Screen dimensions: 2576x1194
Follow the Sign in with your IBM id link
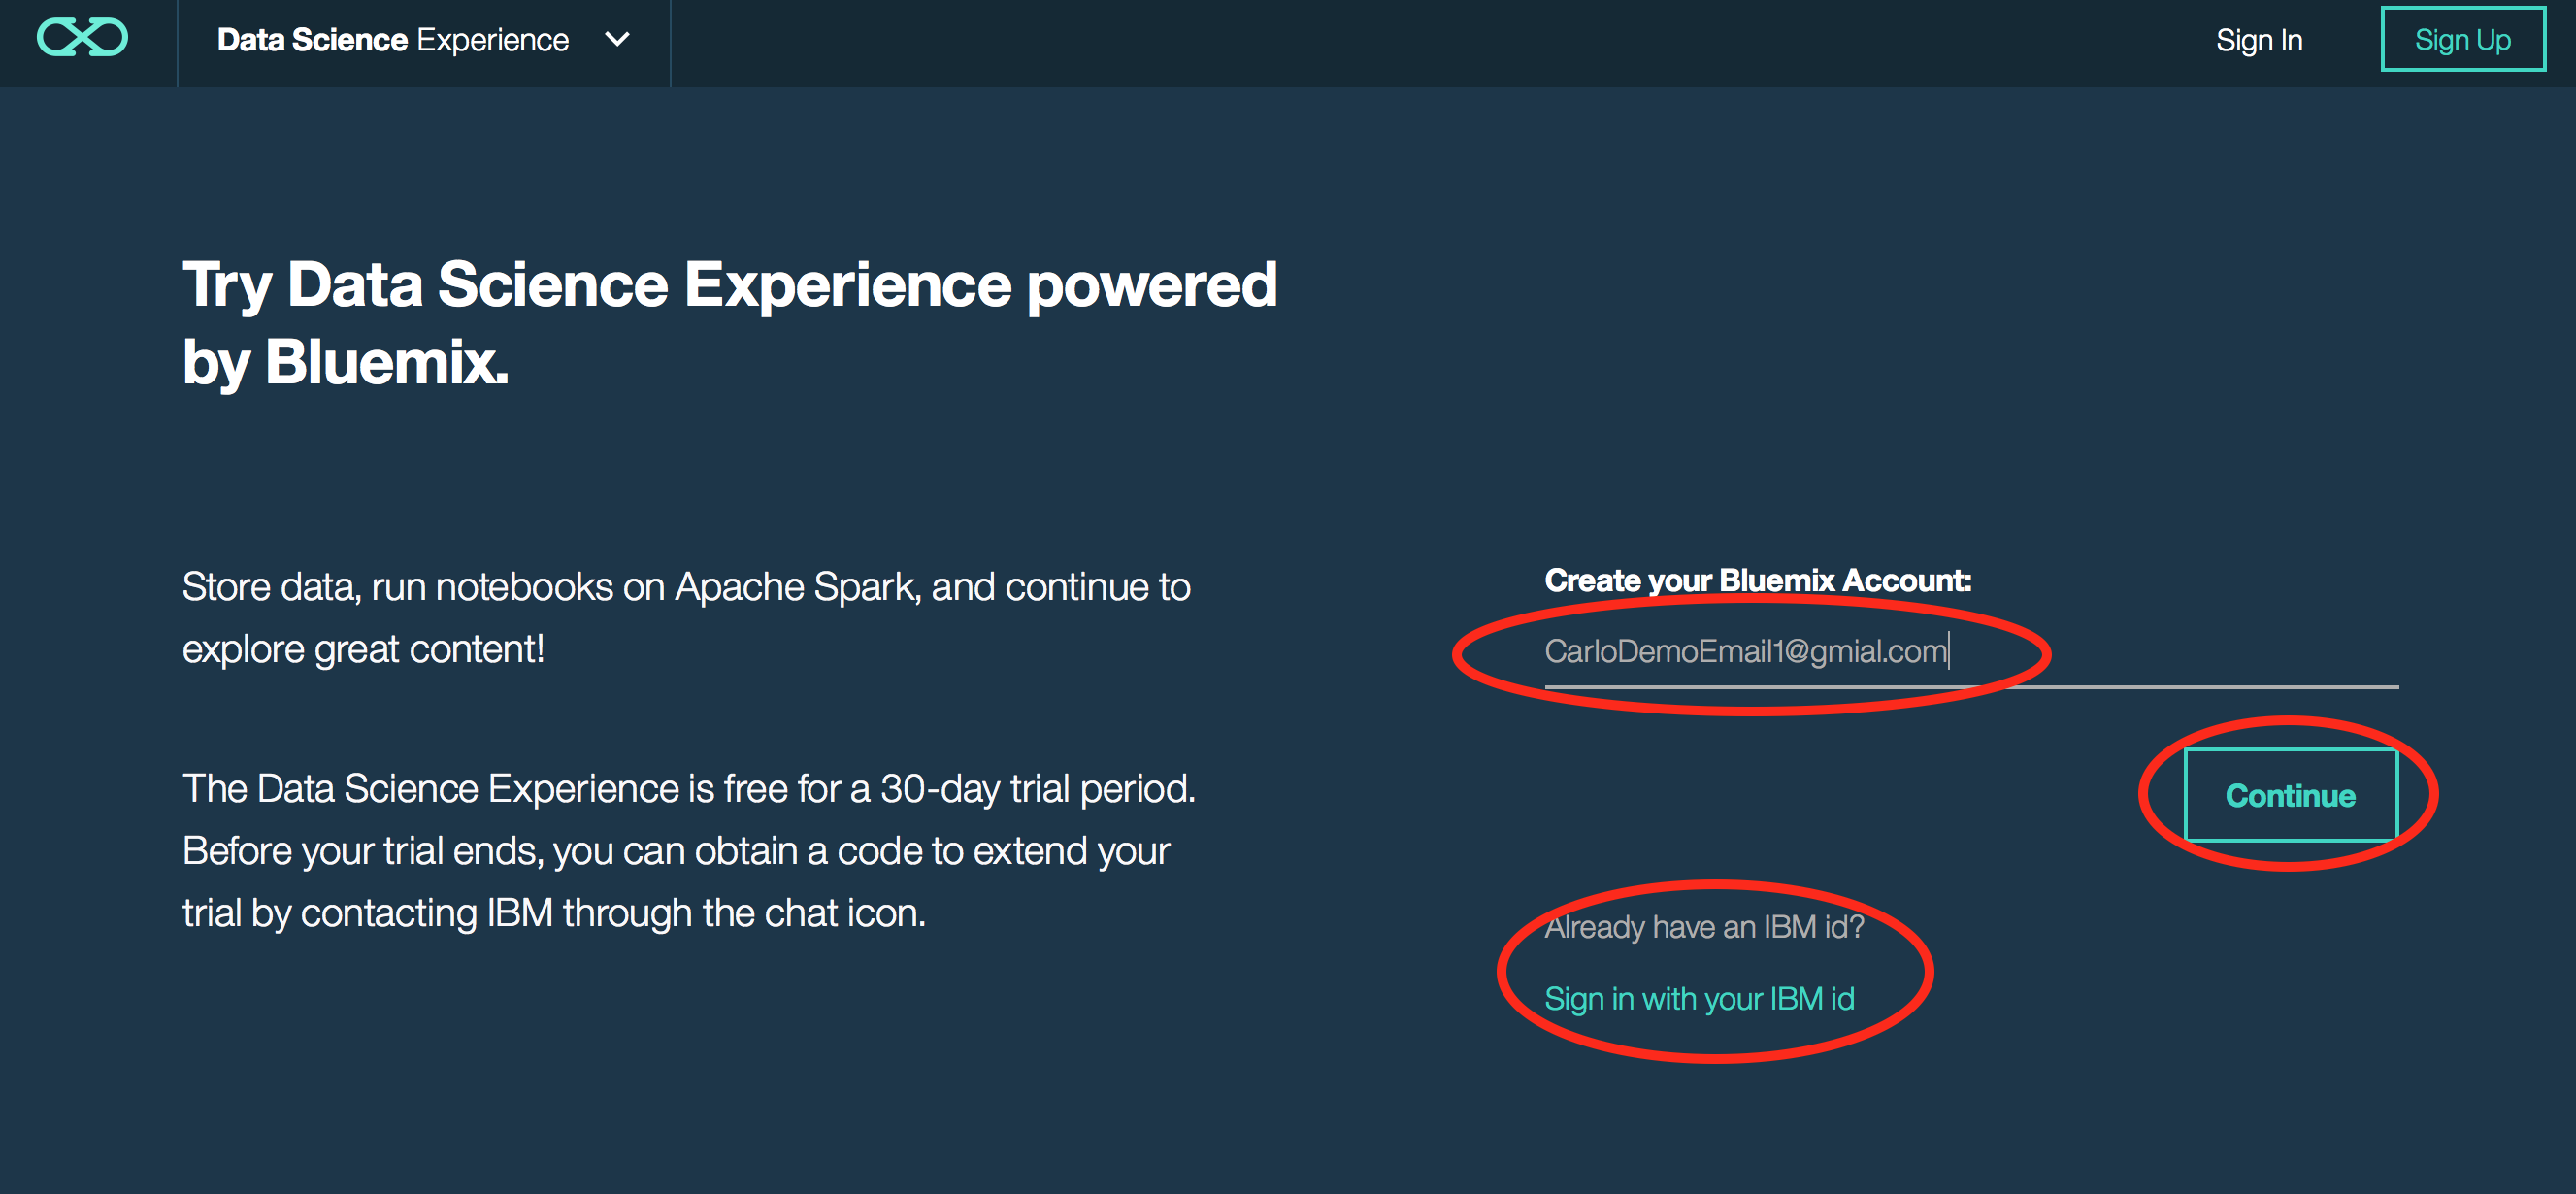(x=1698, y=998)
